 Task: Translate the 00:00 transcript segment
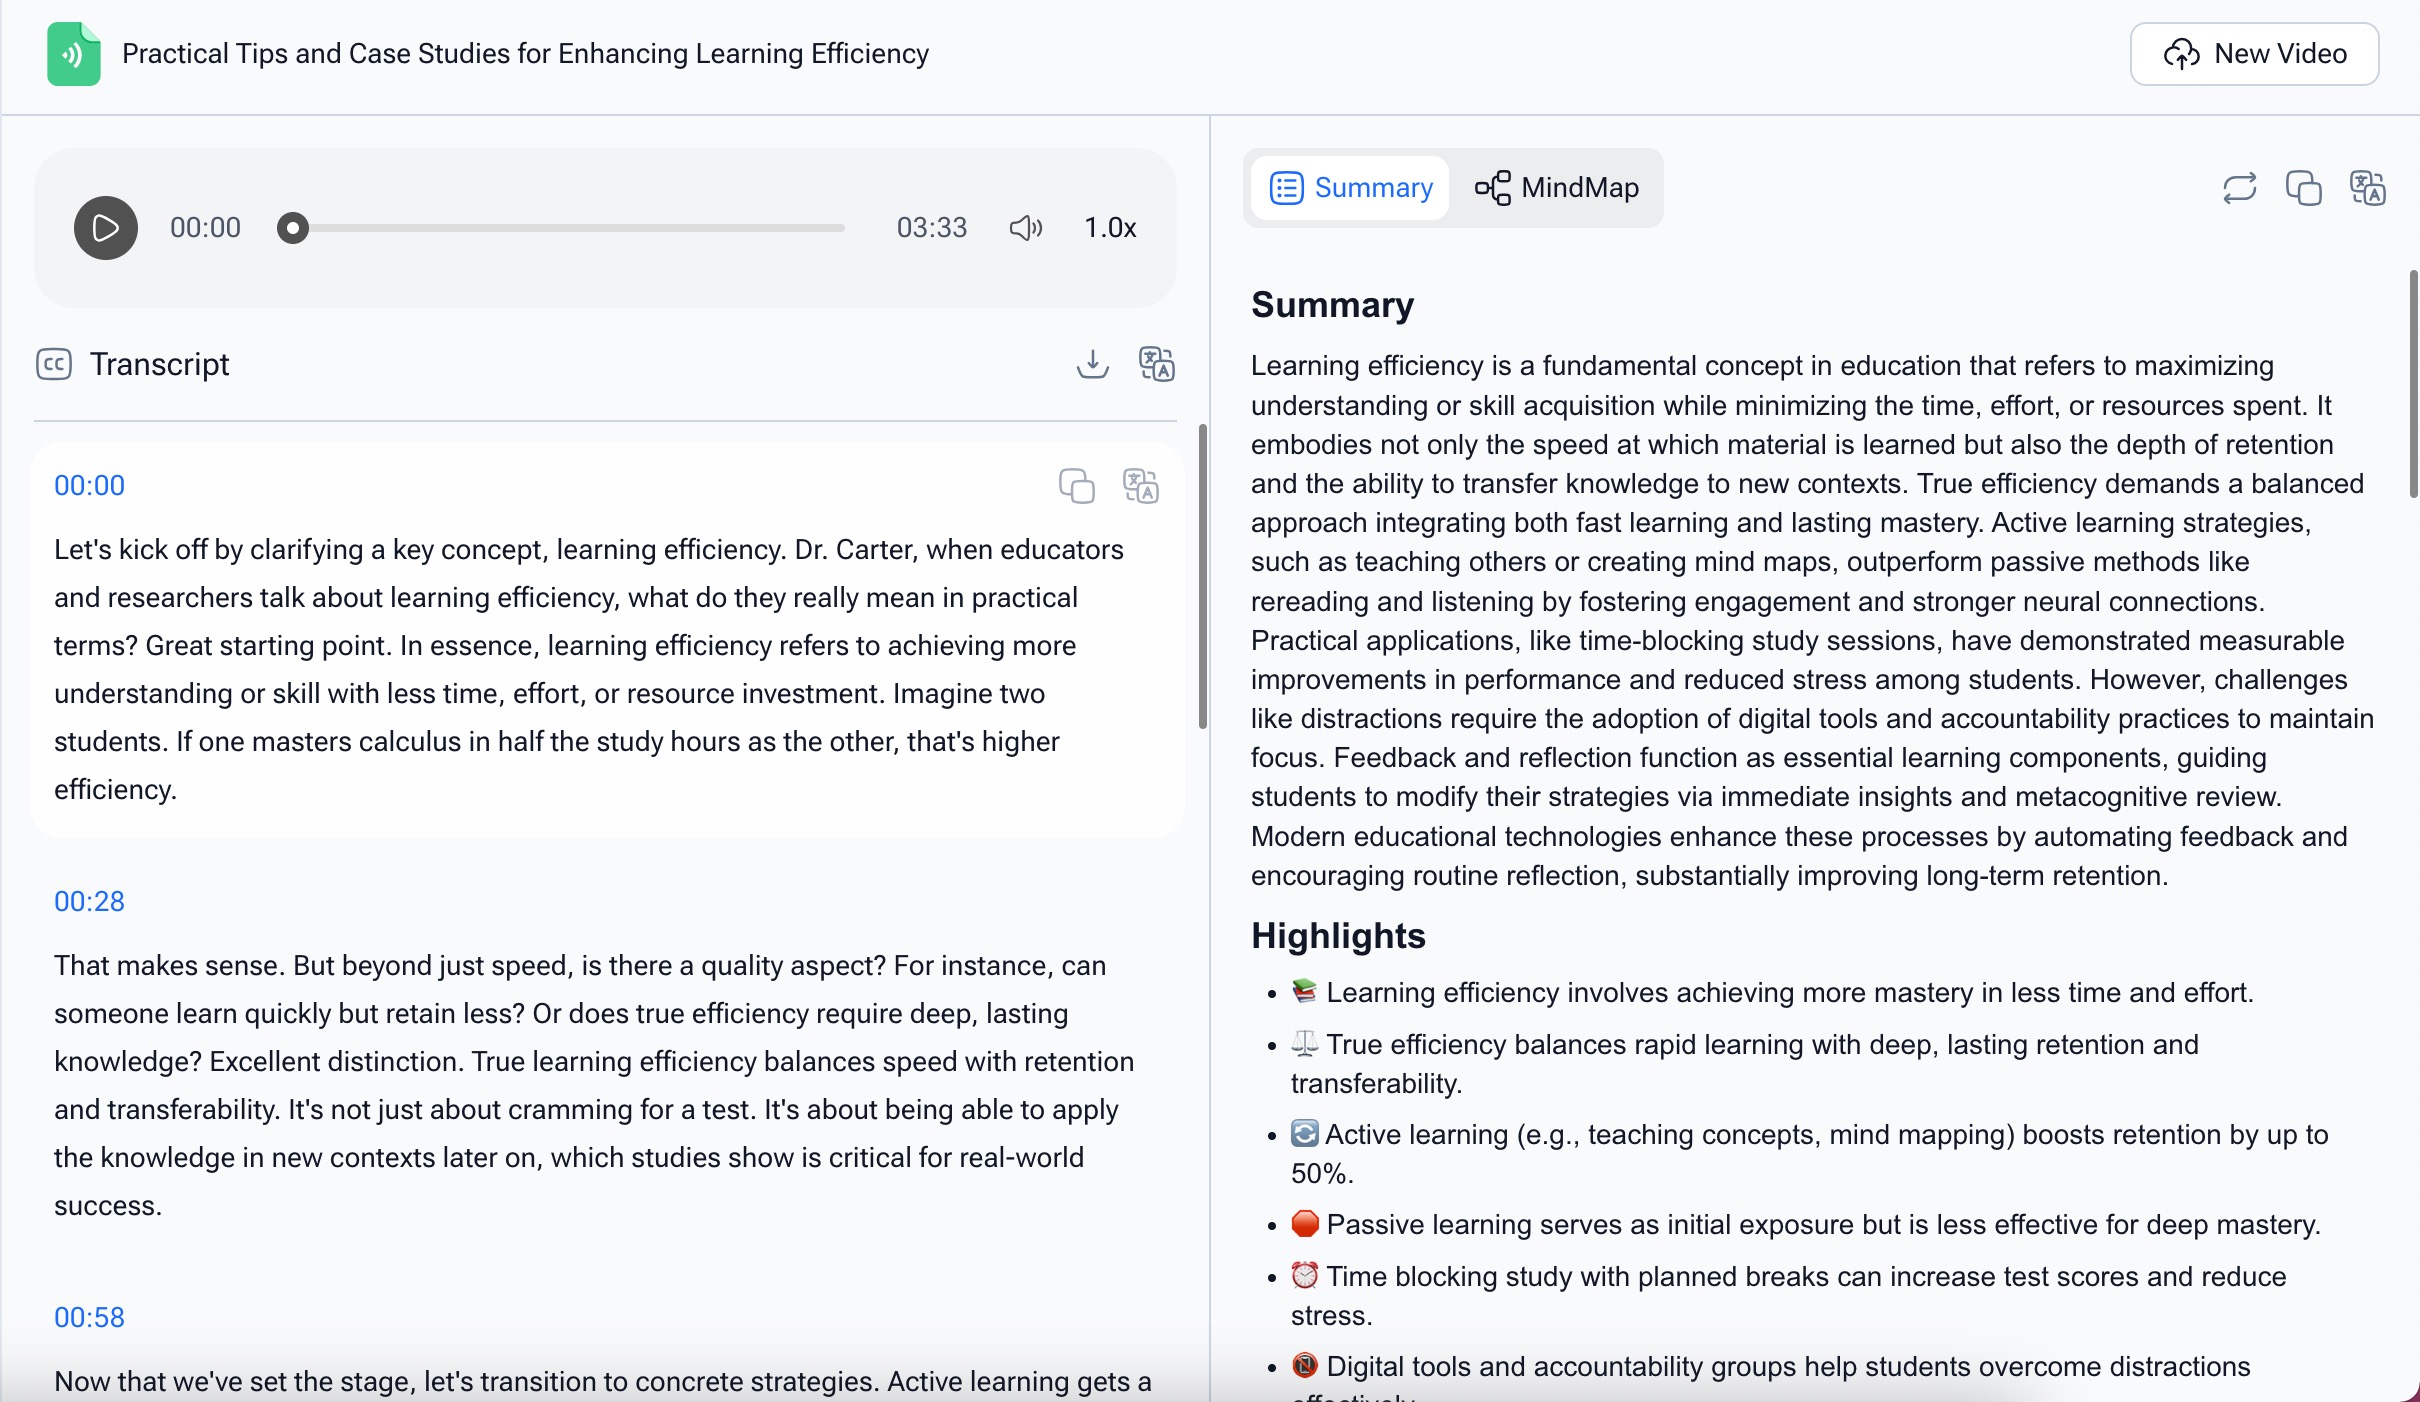1140,486
